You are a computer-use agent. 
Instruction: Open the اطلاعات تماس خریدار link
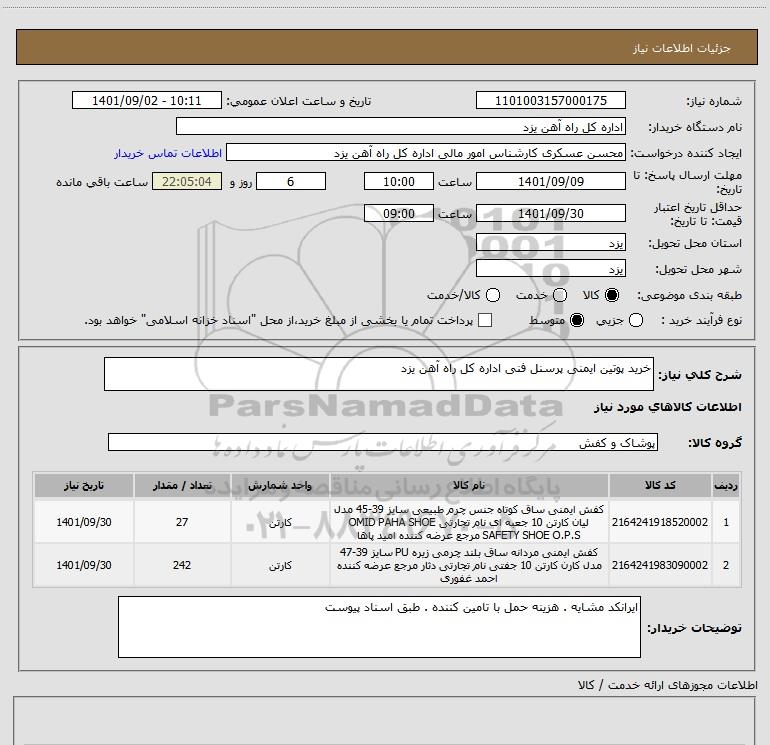point(168,153)
